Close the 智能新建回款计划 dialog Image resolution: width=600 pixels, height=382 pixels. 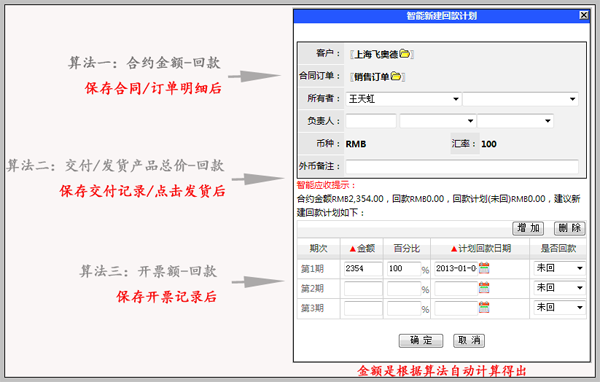click(x=584, y=15)
